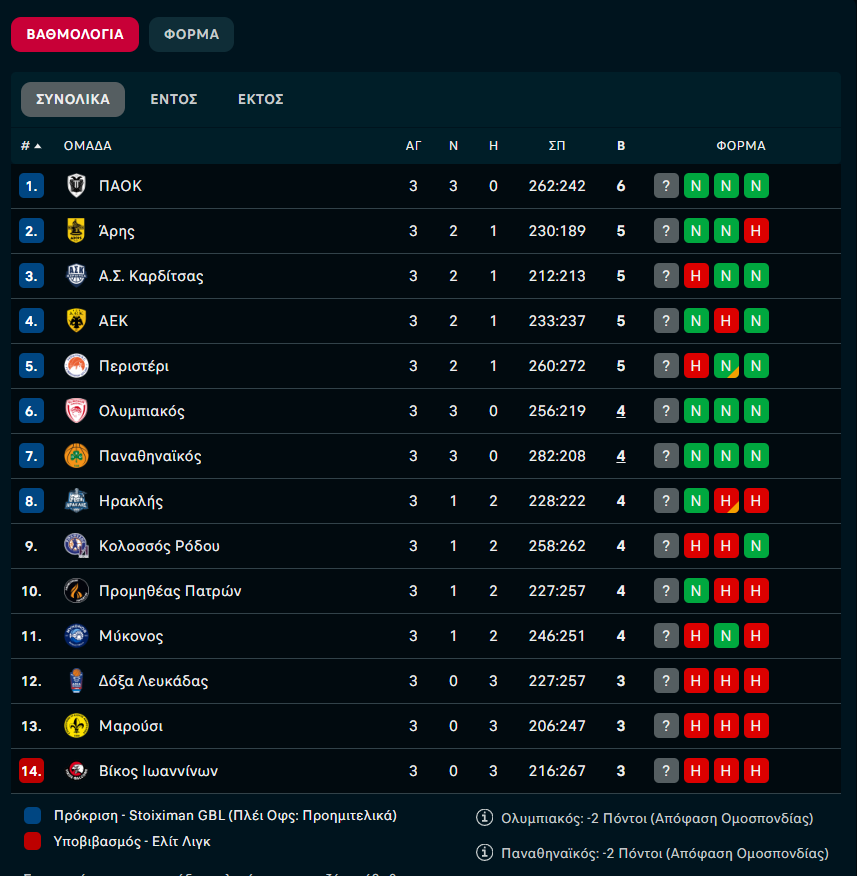Open the Βίκος Ιωαννίνων logo
The width and height of the screenshot is (857, 876).
76,771
